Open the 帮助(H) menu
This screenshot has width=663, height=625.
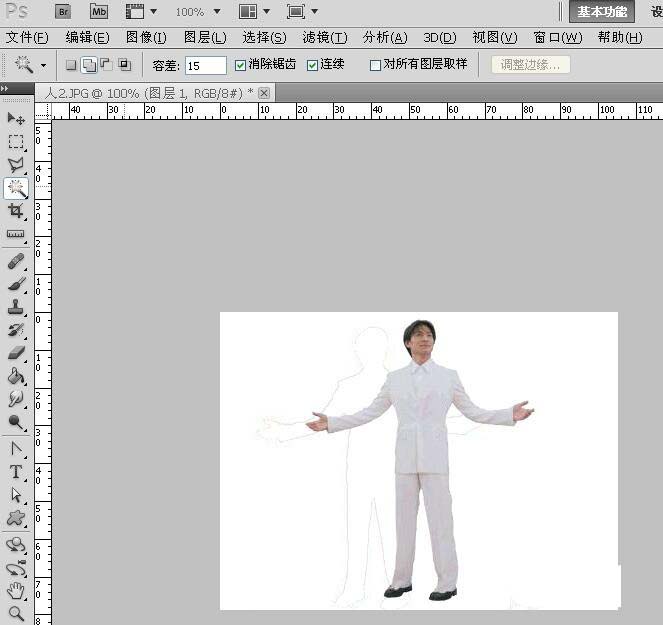620,38
